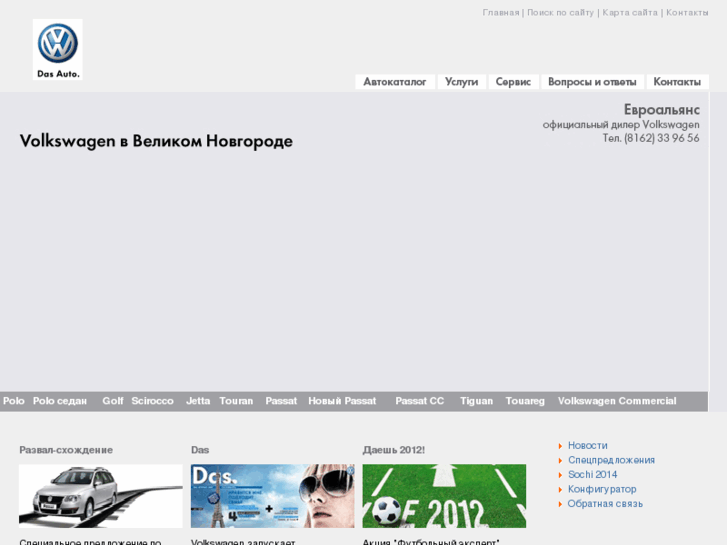
Task: Open the Главная top link
Action: pos(501,13)
